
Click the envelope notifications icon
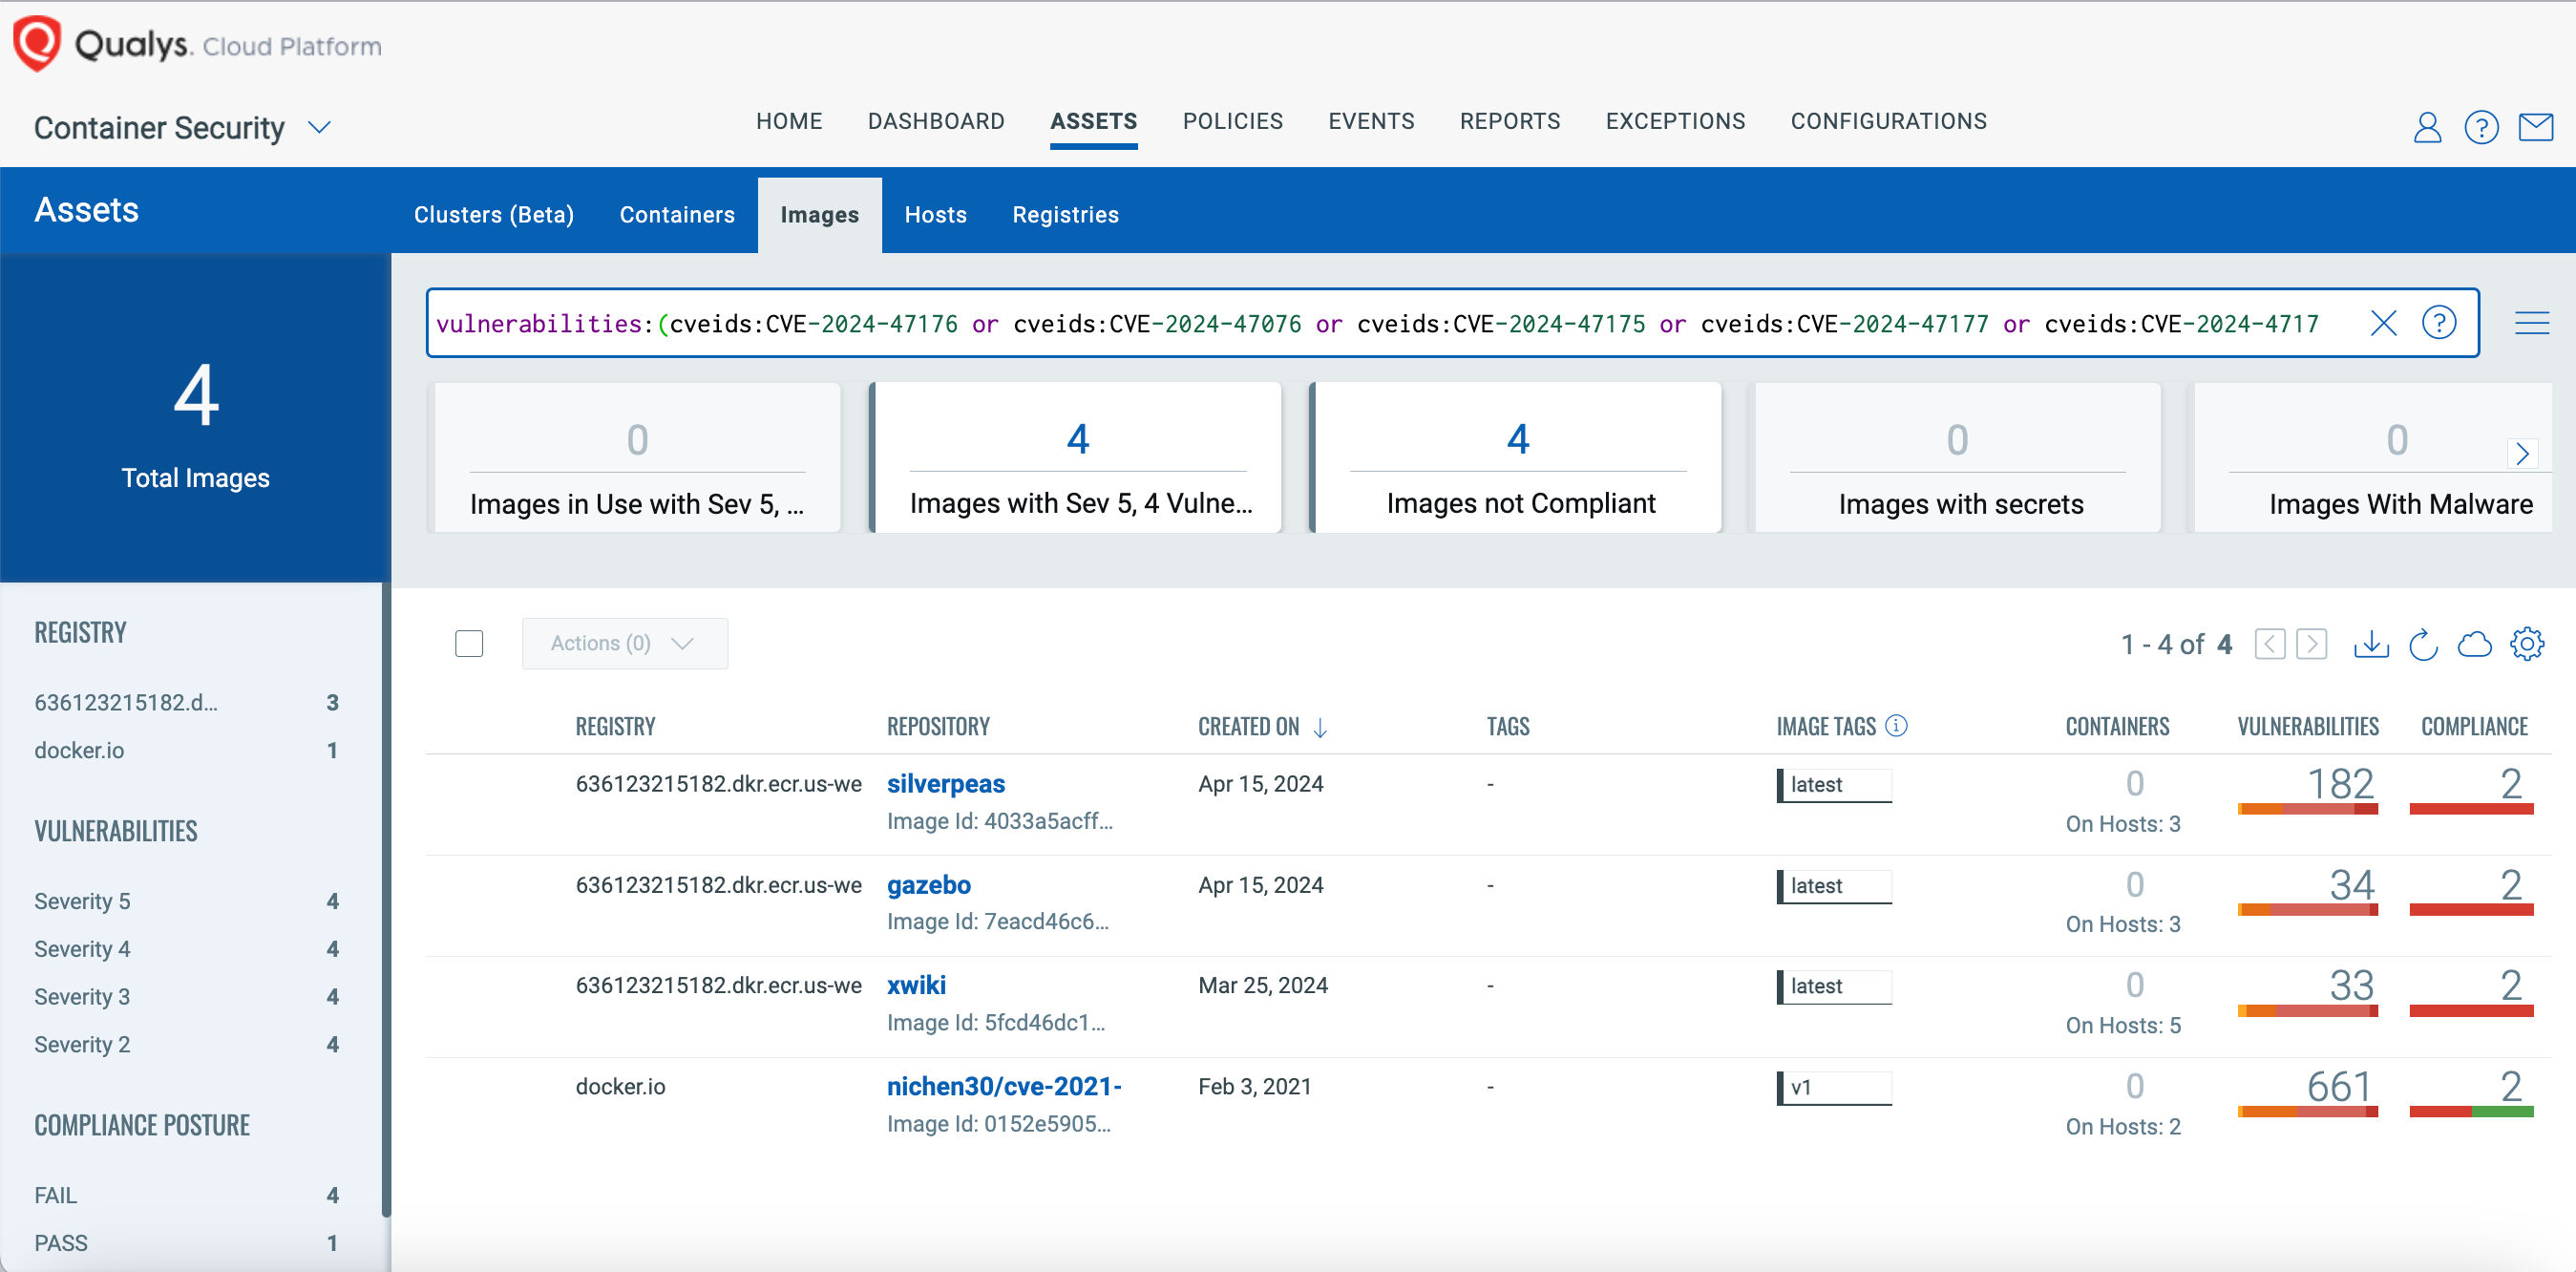2536,127
